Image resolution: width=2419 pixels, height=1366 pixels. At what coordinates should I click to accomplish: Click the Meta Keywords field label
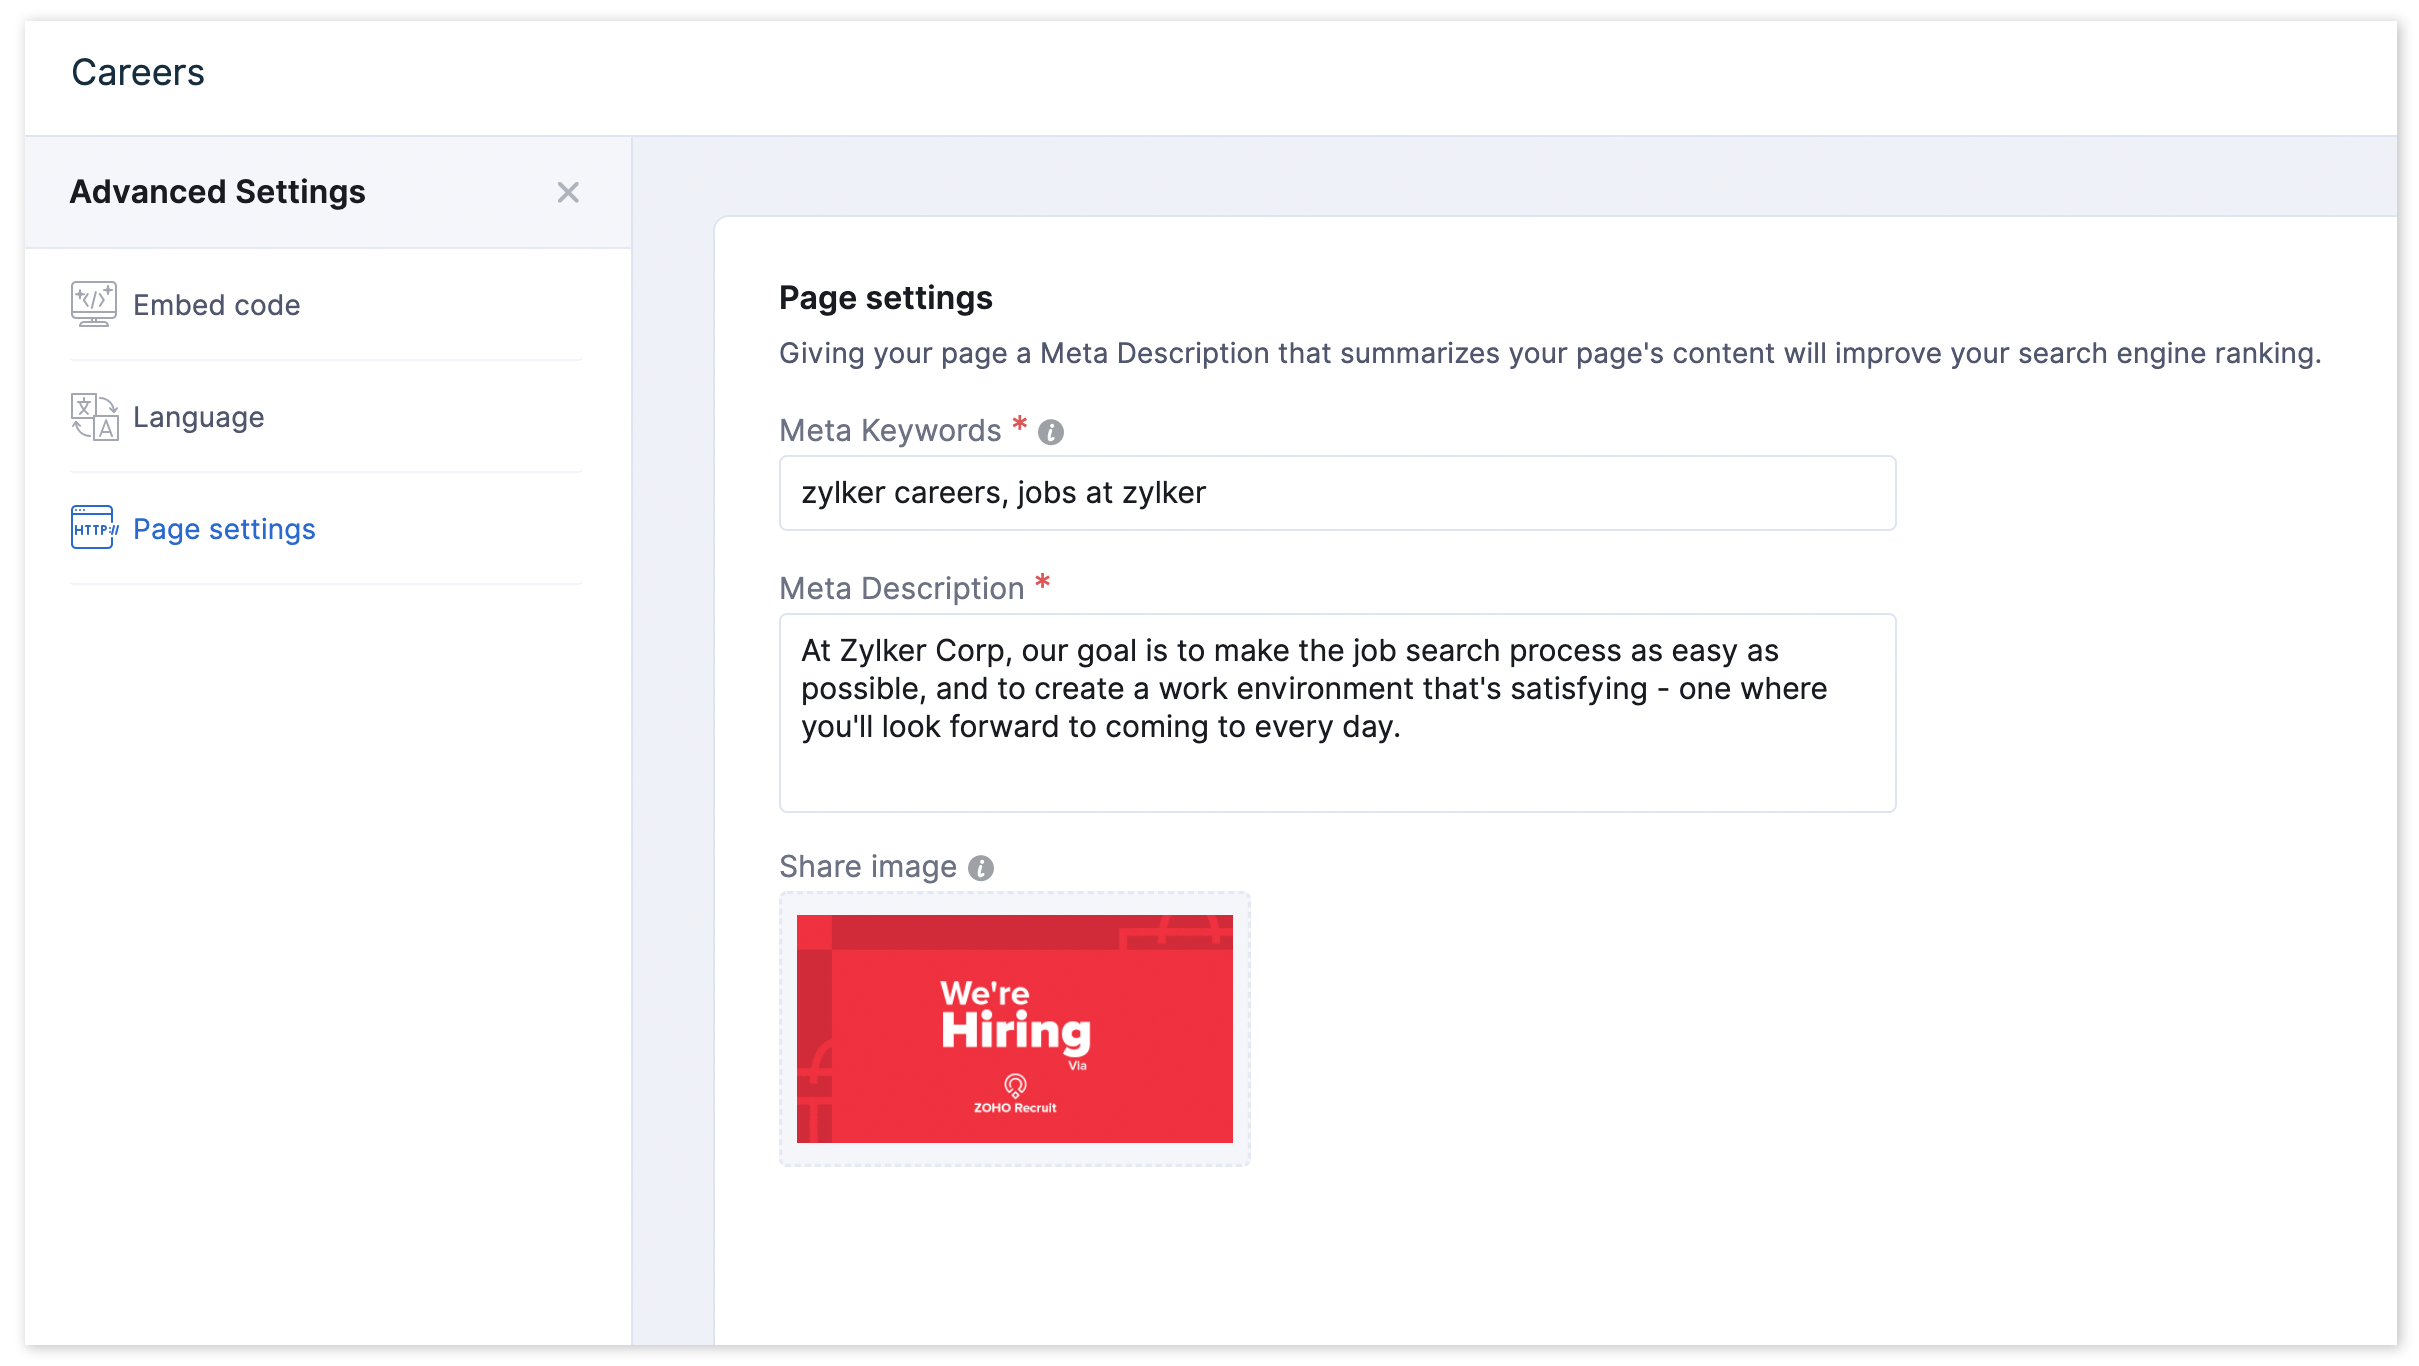coord(889,431)
